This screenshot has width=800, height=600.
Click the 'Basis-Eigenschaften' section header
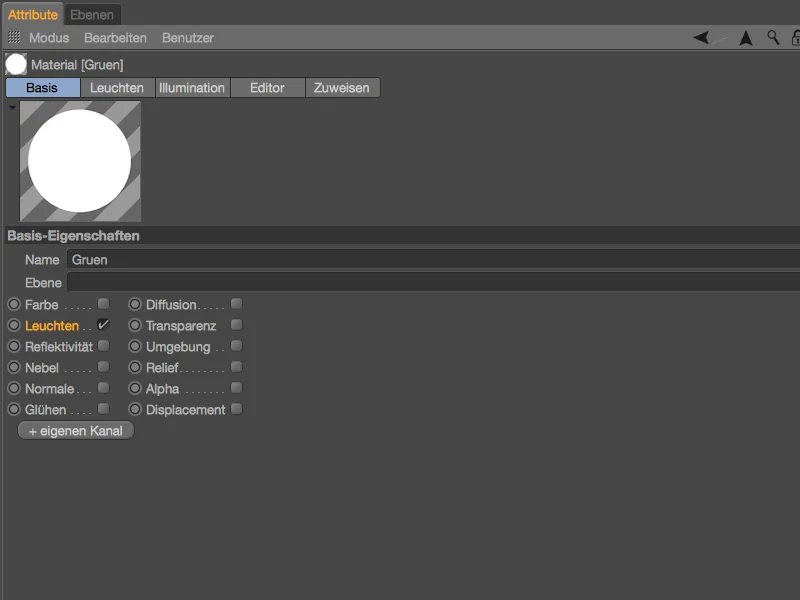(403, 236)
